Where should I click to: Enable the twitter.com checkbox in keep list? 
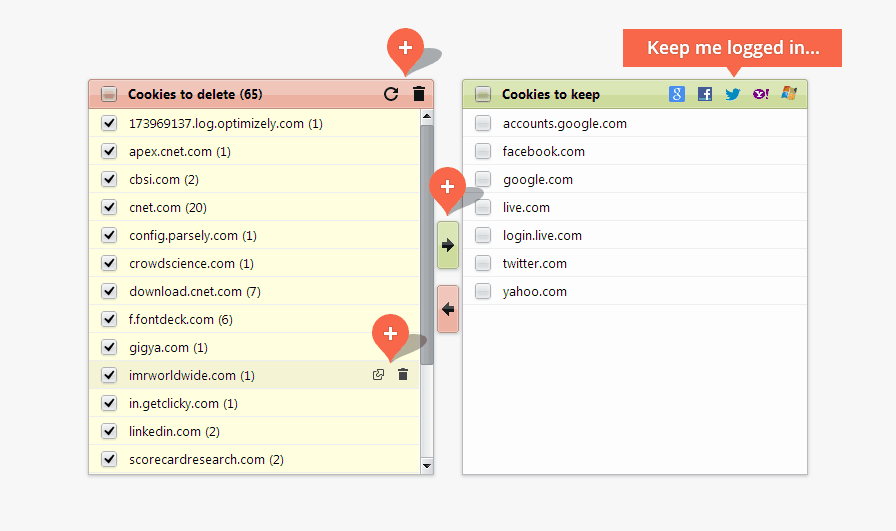(x=483, y=264)
